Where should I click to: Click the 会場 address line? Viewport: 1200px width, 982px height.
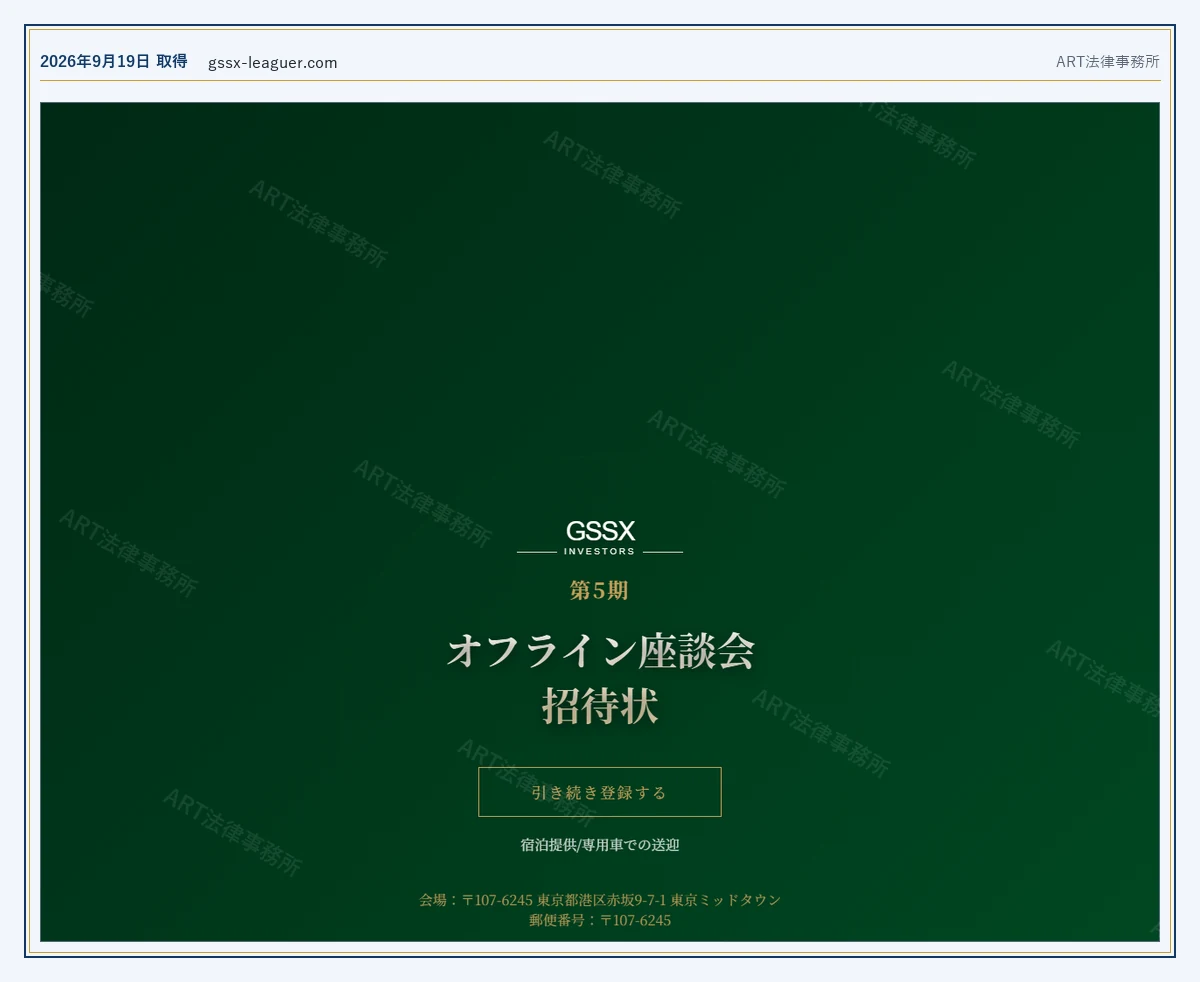(600, 900)
